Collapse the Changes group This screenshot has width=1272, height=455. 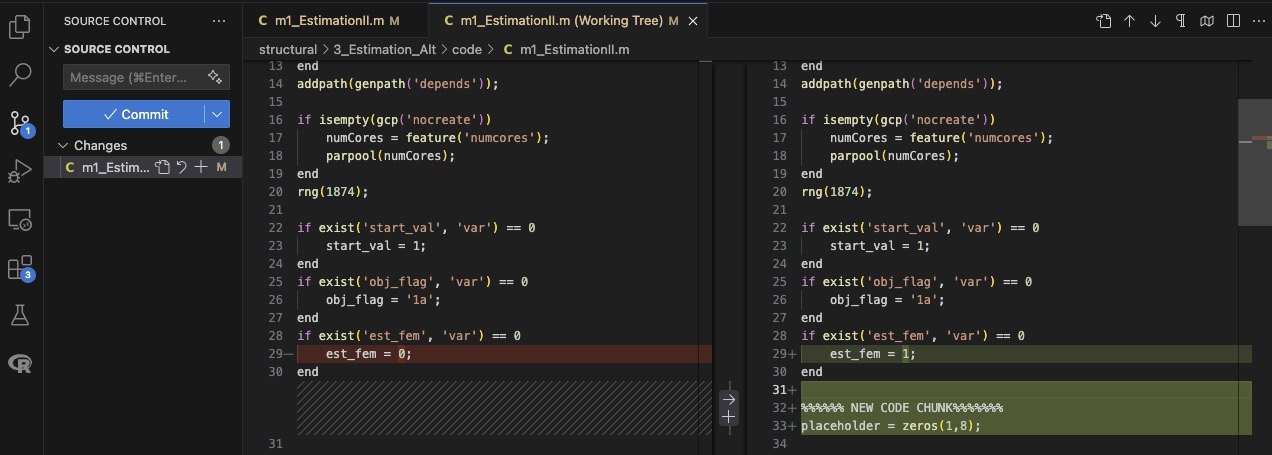pos(62,145)
